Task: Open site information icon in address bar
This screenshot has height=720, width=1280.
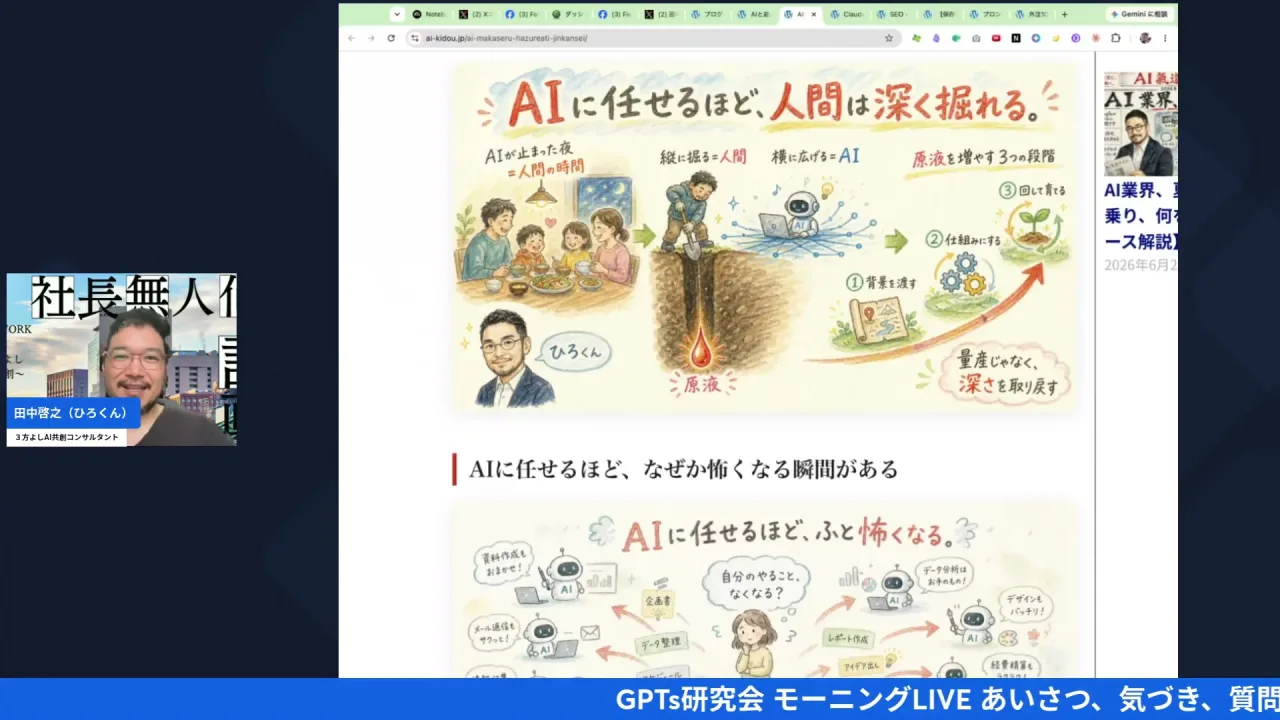Action: click(415, 38)
